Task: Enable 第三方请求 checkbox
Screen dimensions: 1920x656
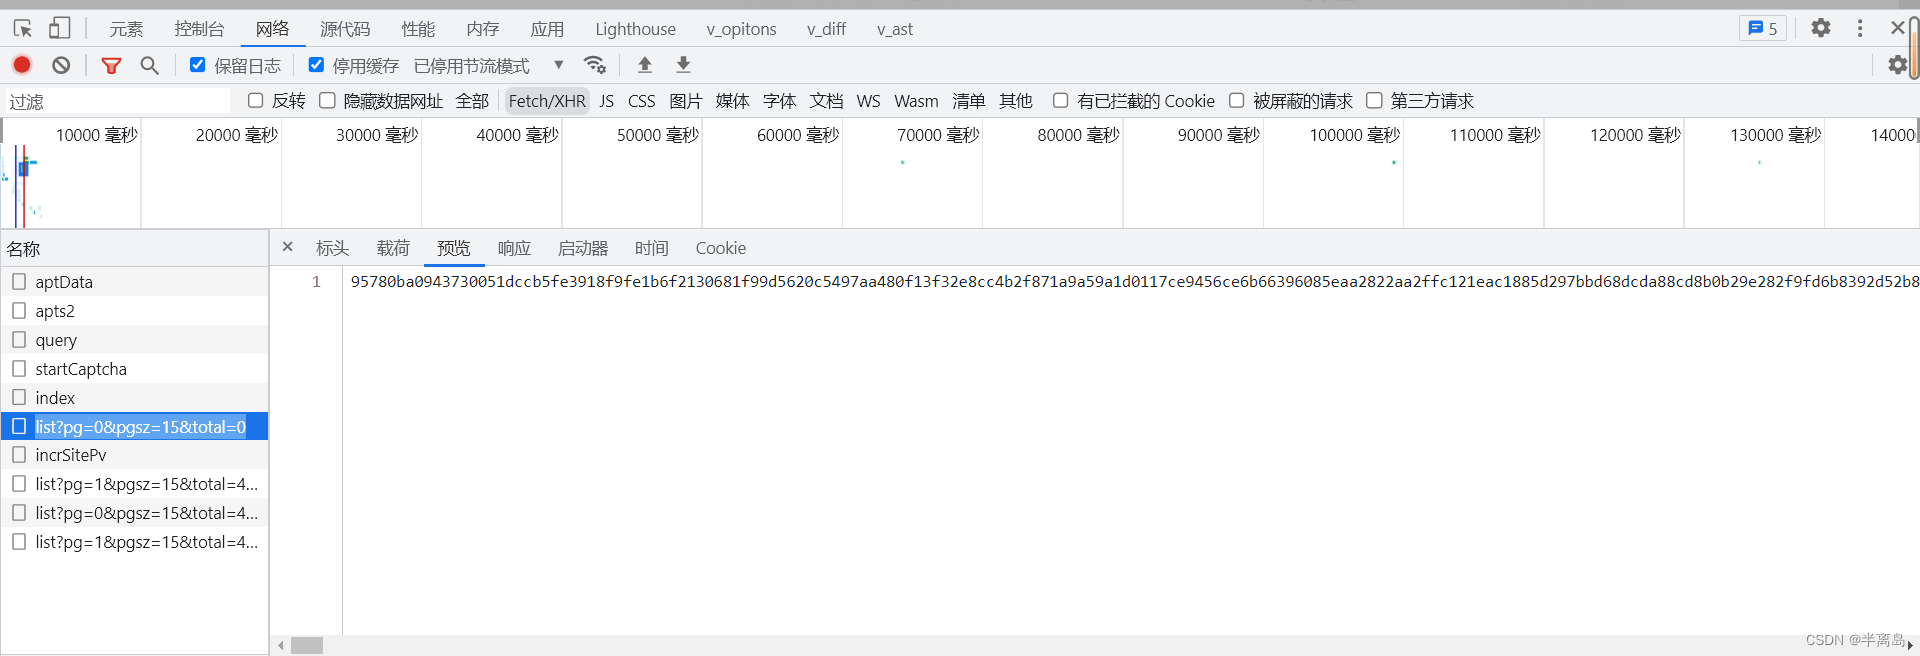Action: pos(1374,100)
